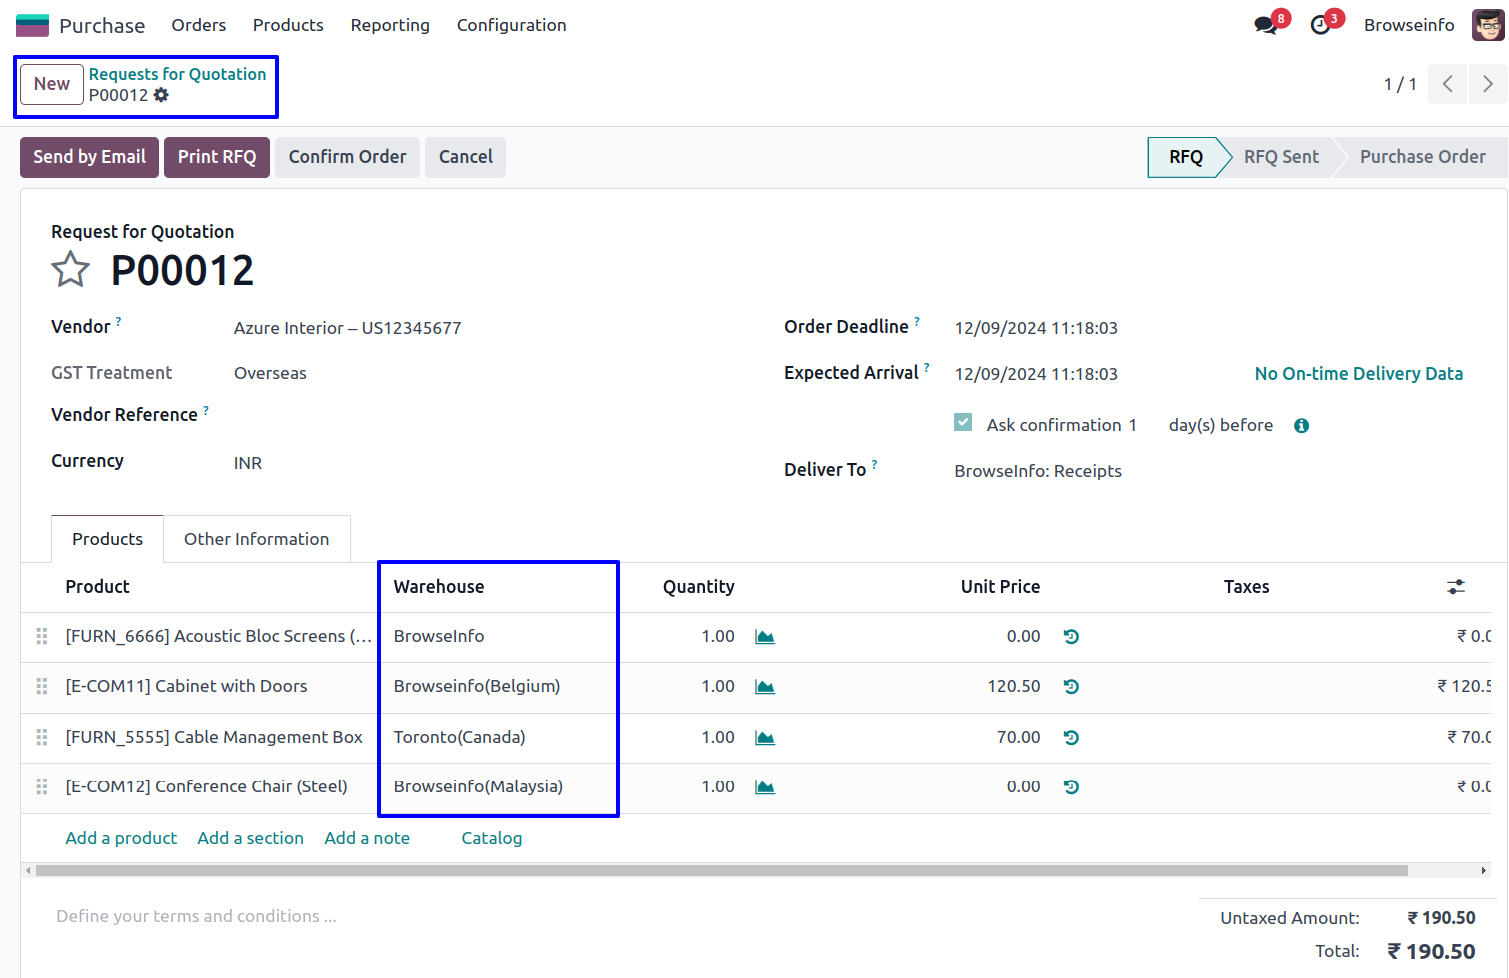Click the Confirm Order button
The image size is (1509, 978).
347,157
